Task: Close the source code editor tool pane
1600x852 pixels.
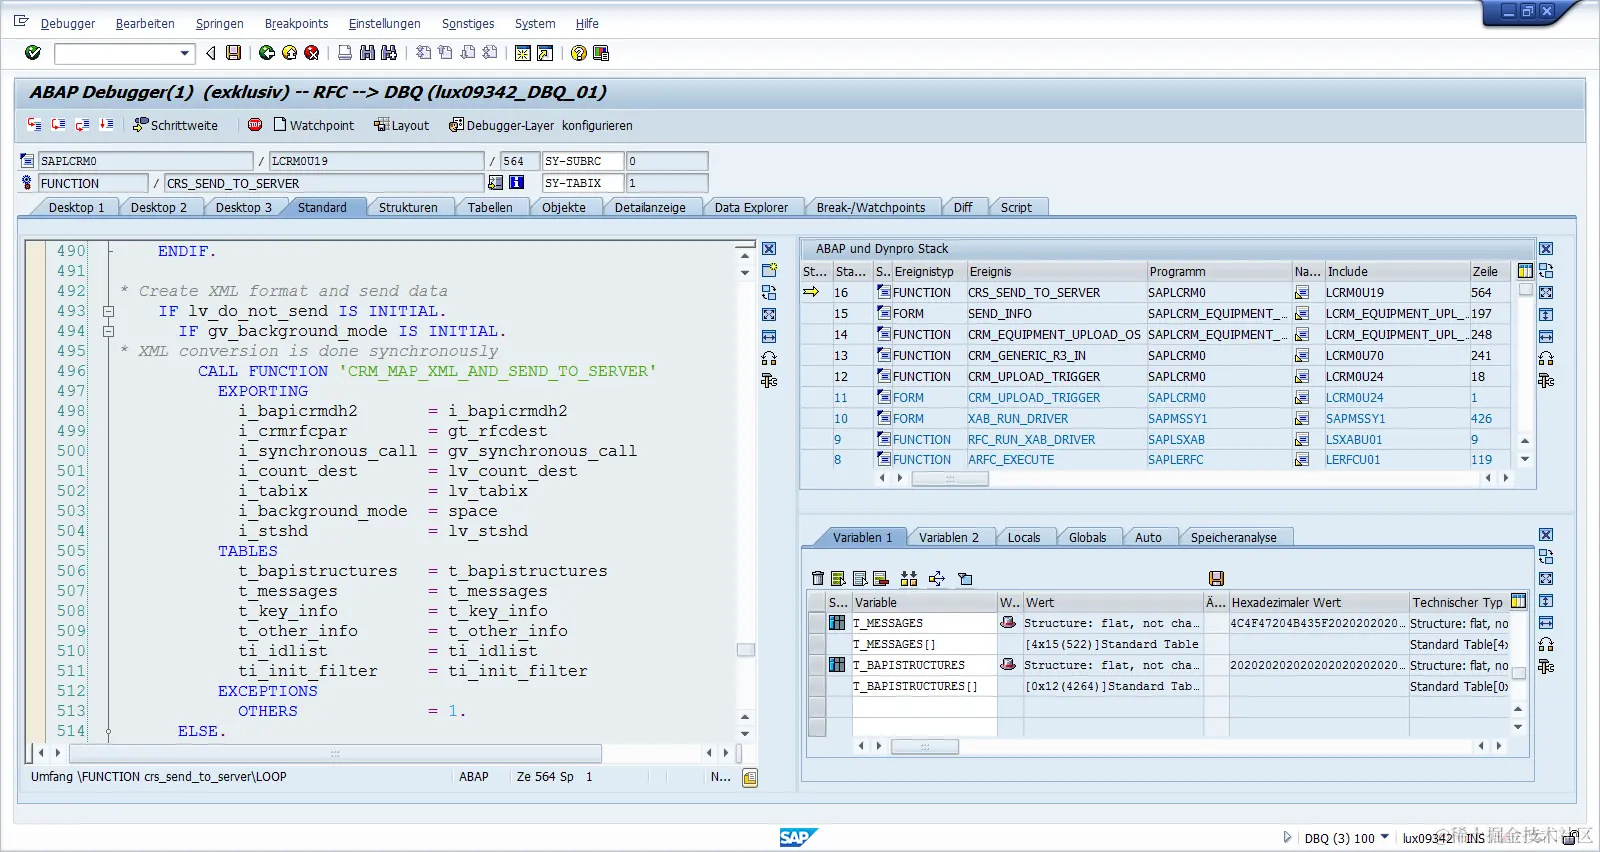Action: (x=769, y=249)
